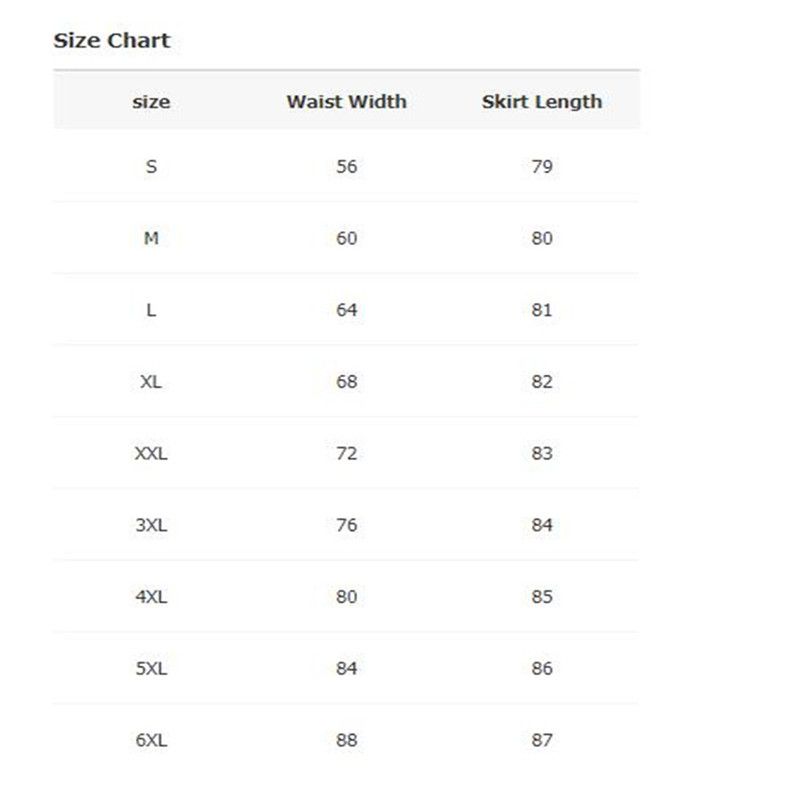Select the 6XL size row label

151,741
